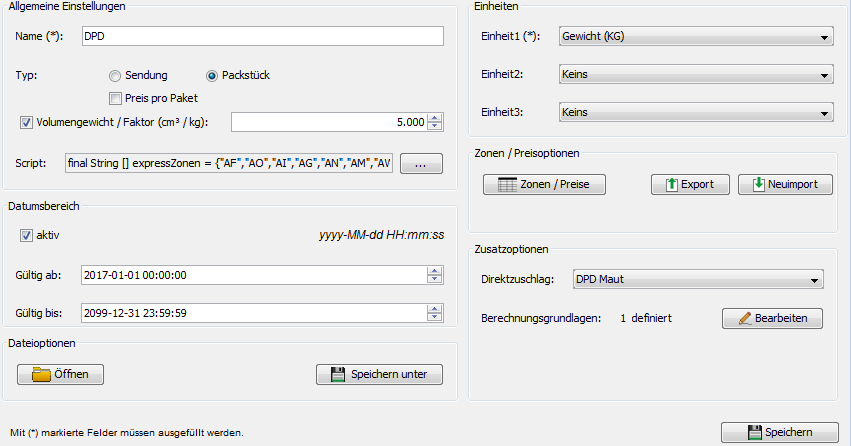Click the folder icon on Öffnen

[x=41, y=374]
